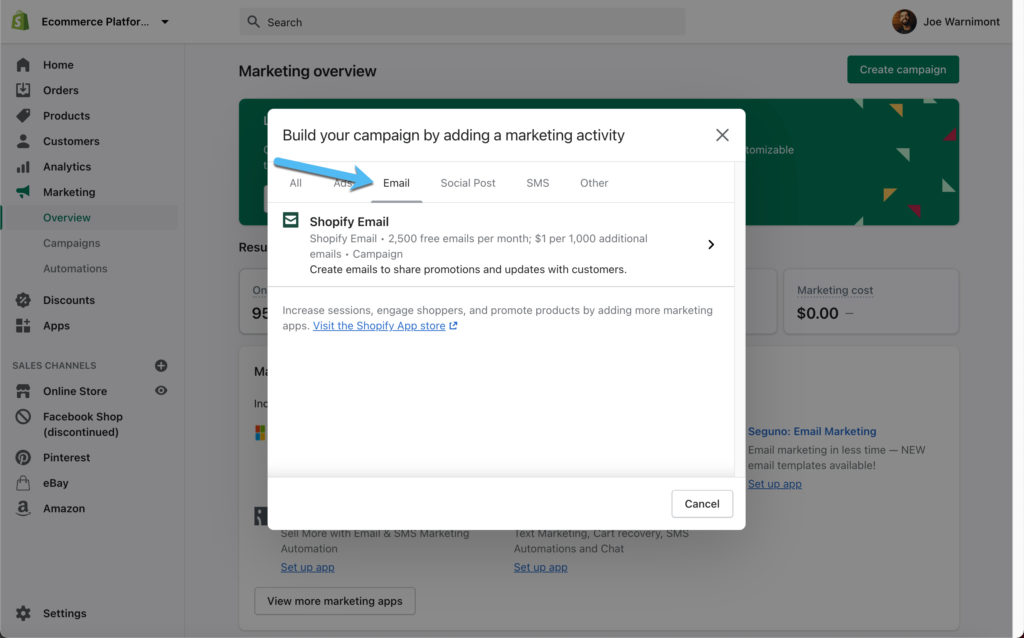Click the Marketing cost label
Viewport: 1024px width, 638px height.
835,290
